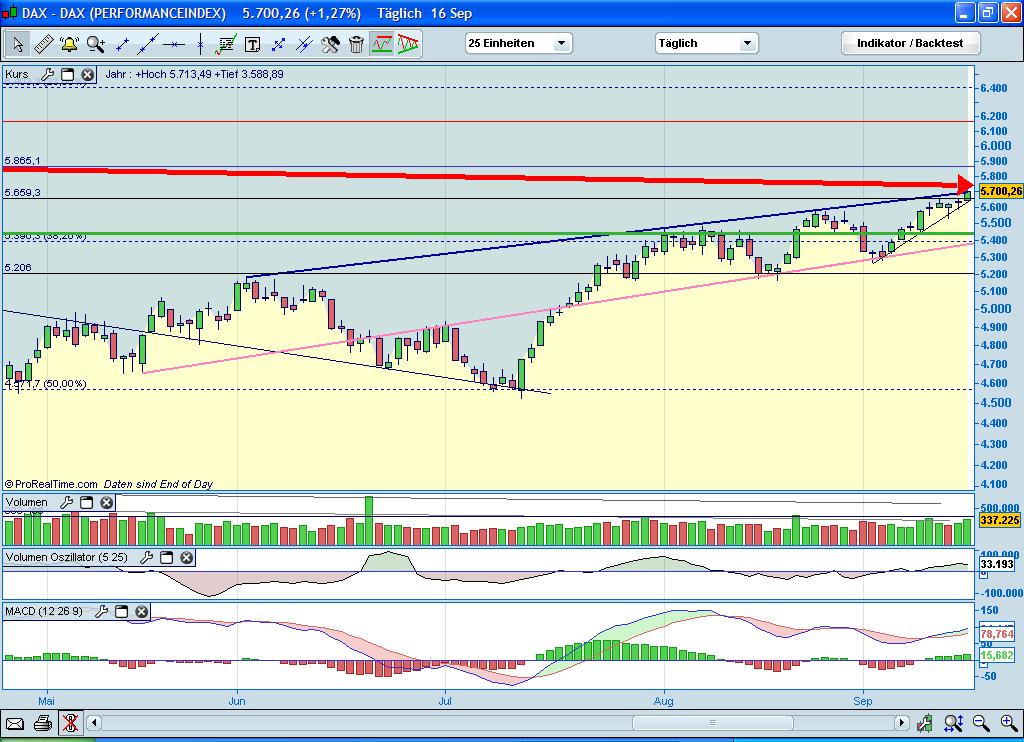This screenshot has width=1024, height=742.
Task: Click the current price tag 5.700,26
Action: (1000, 191)
